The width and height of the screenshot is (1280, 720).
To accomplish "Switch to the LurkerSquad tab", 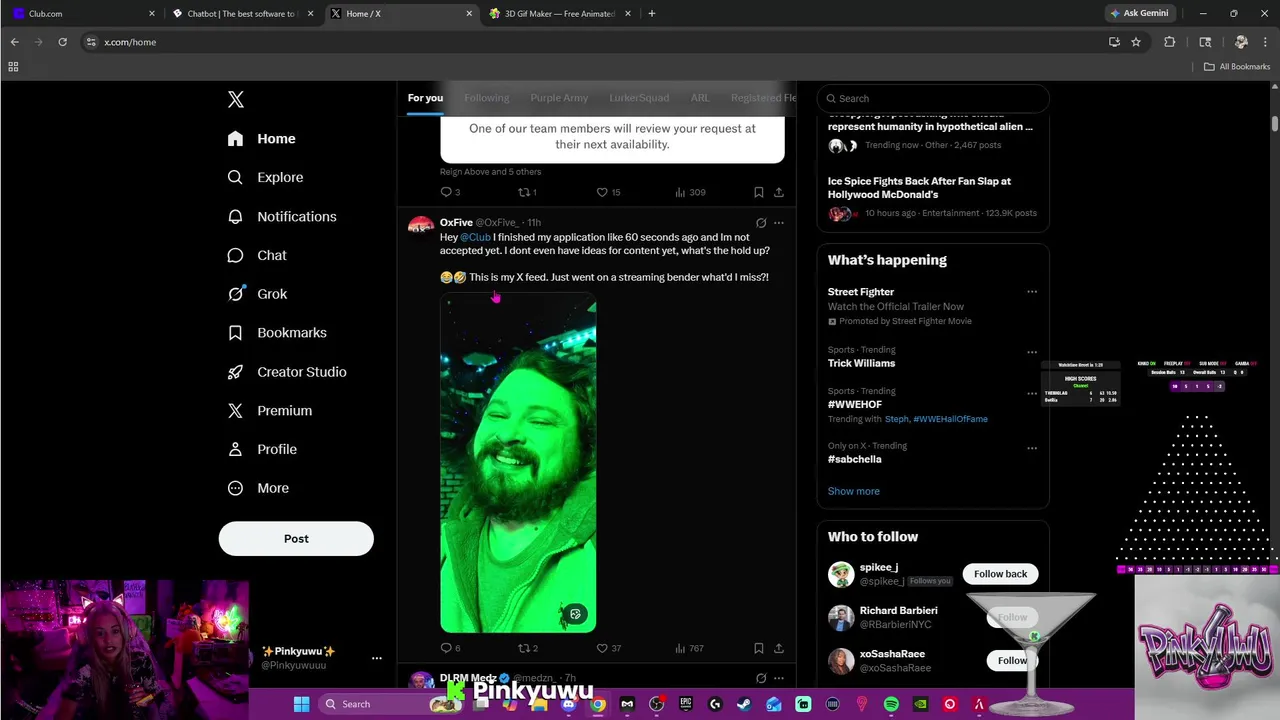I will point(639,98).
